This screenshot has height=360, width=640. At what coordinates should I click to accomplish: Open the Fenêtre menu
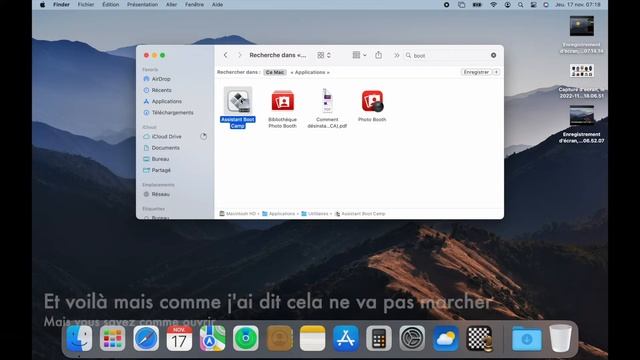(x=194, y=4)
